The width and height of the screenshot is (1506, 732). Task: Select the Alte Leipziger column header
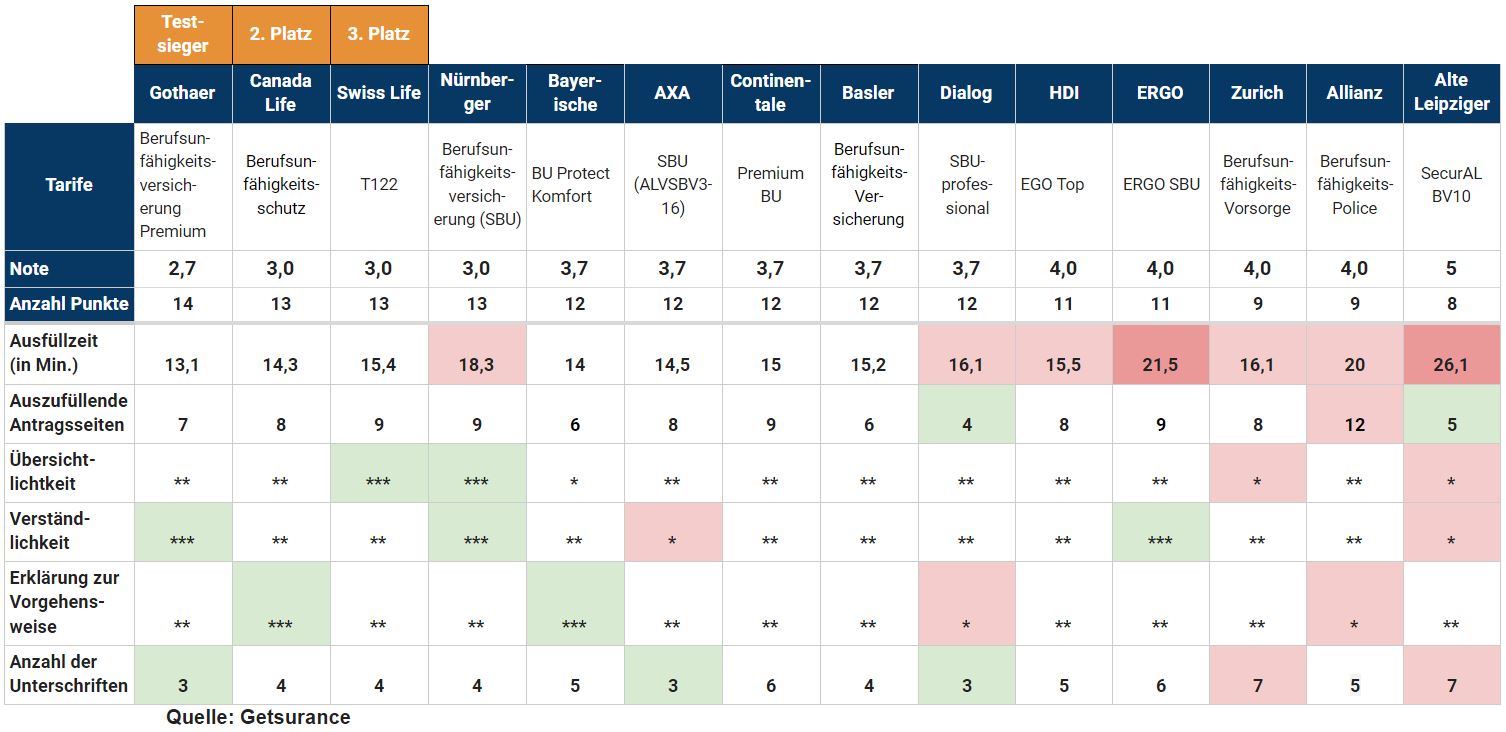click(1451, 93)
